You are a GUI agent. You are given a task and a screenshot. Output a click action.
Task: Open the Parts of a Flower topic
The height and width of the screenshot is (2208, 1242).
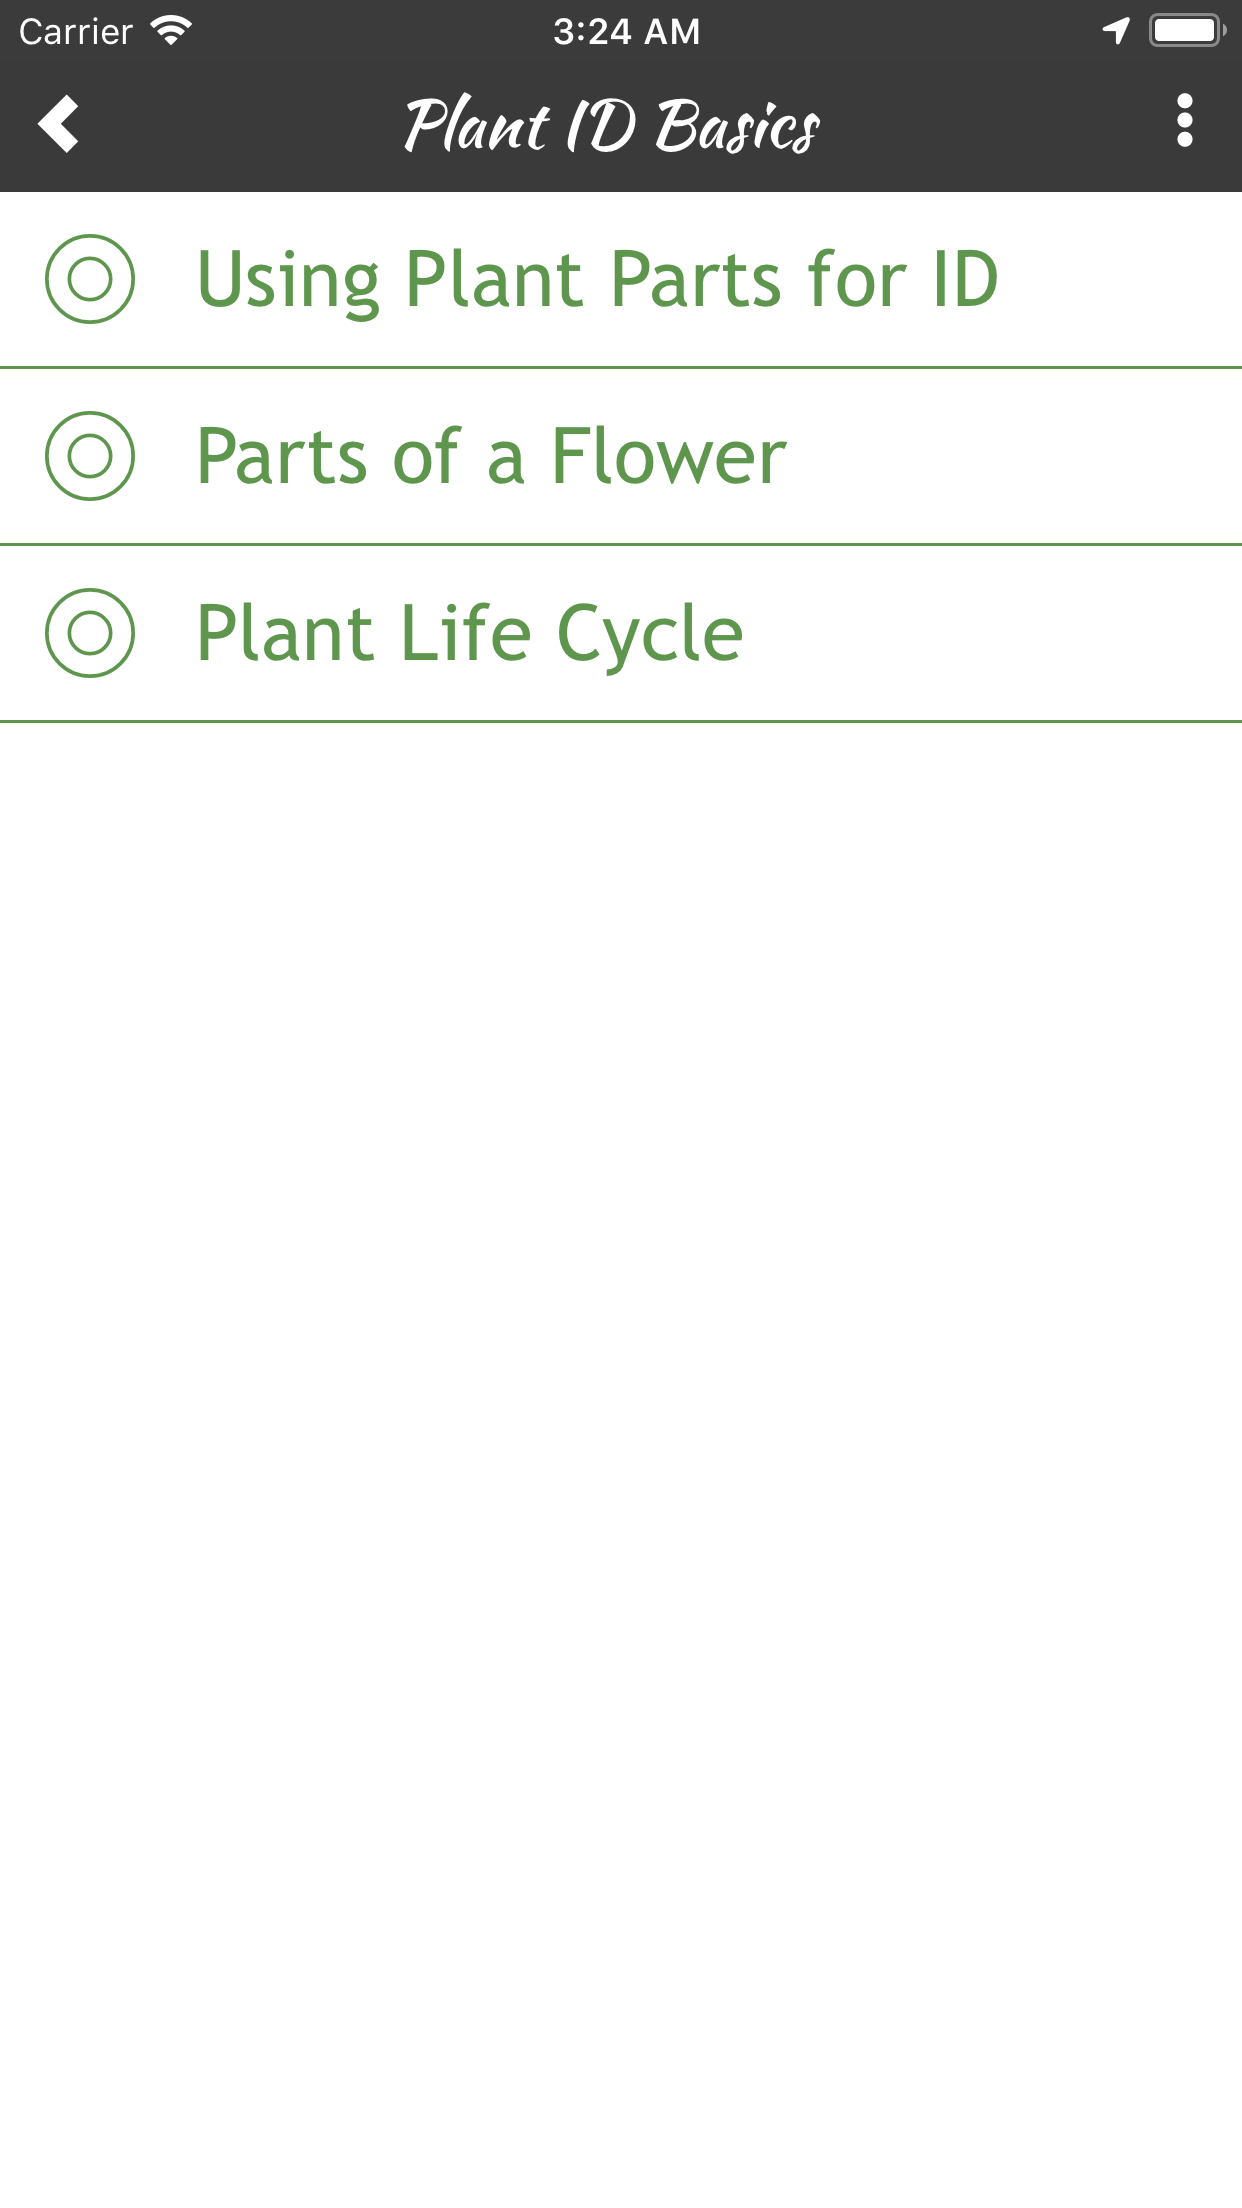click(491, 456)
